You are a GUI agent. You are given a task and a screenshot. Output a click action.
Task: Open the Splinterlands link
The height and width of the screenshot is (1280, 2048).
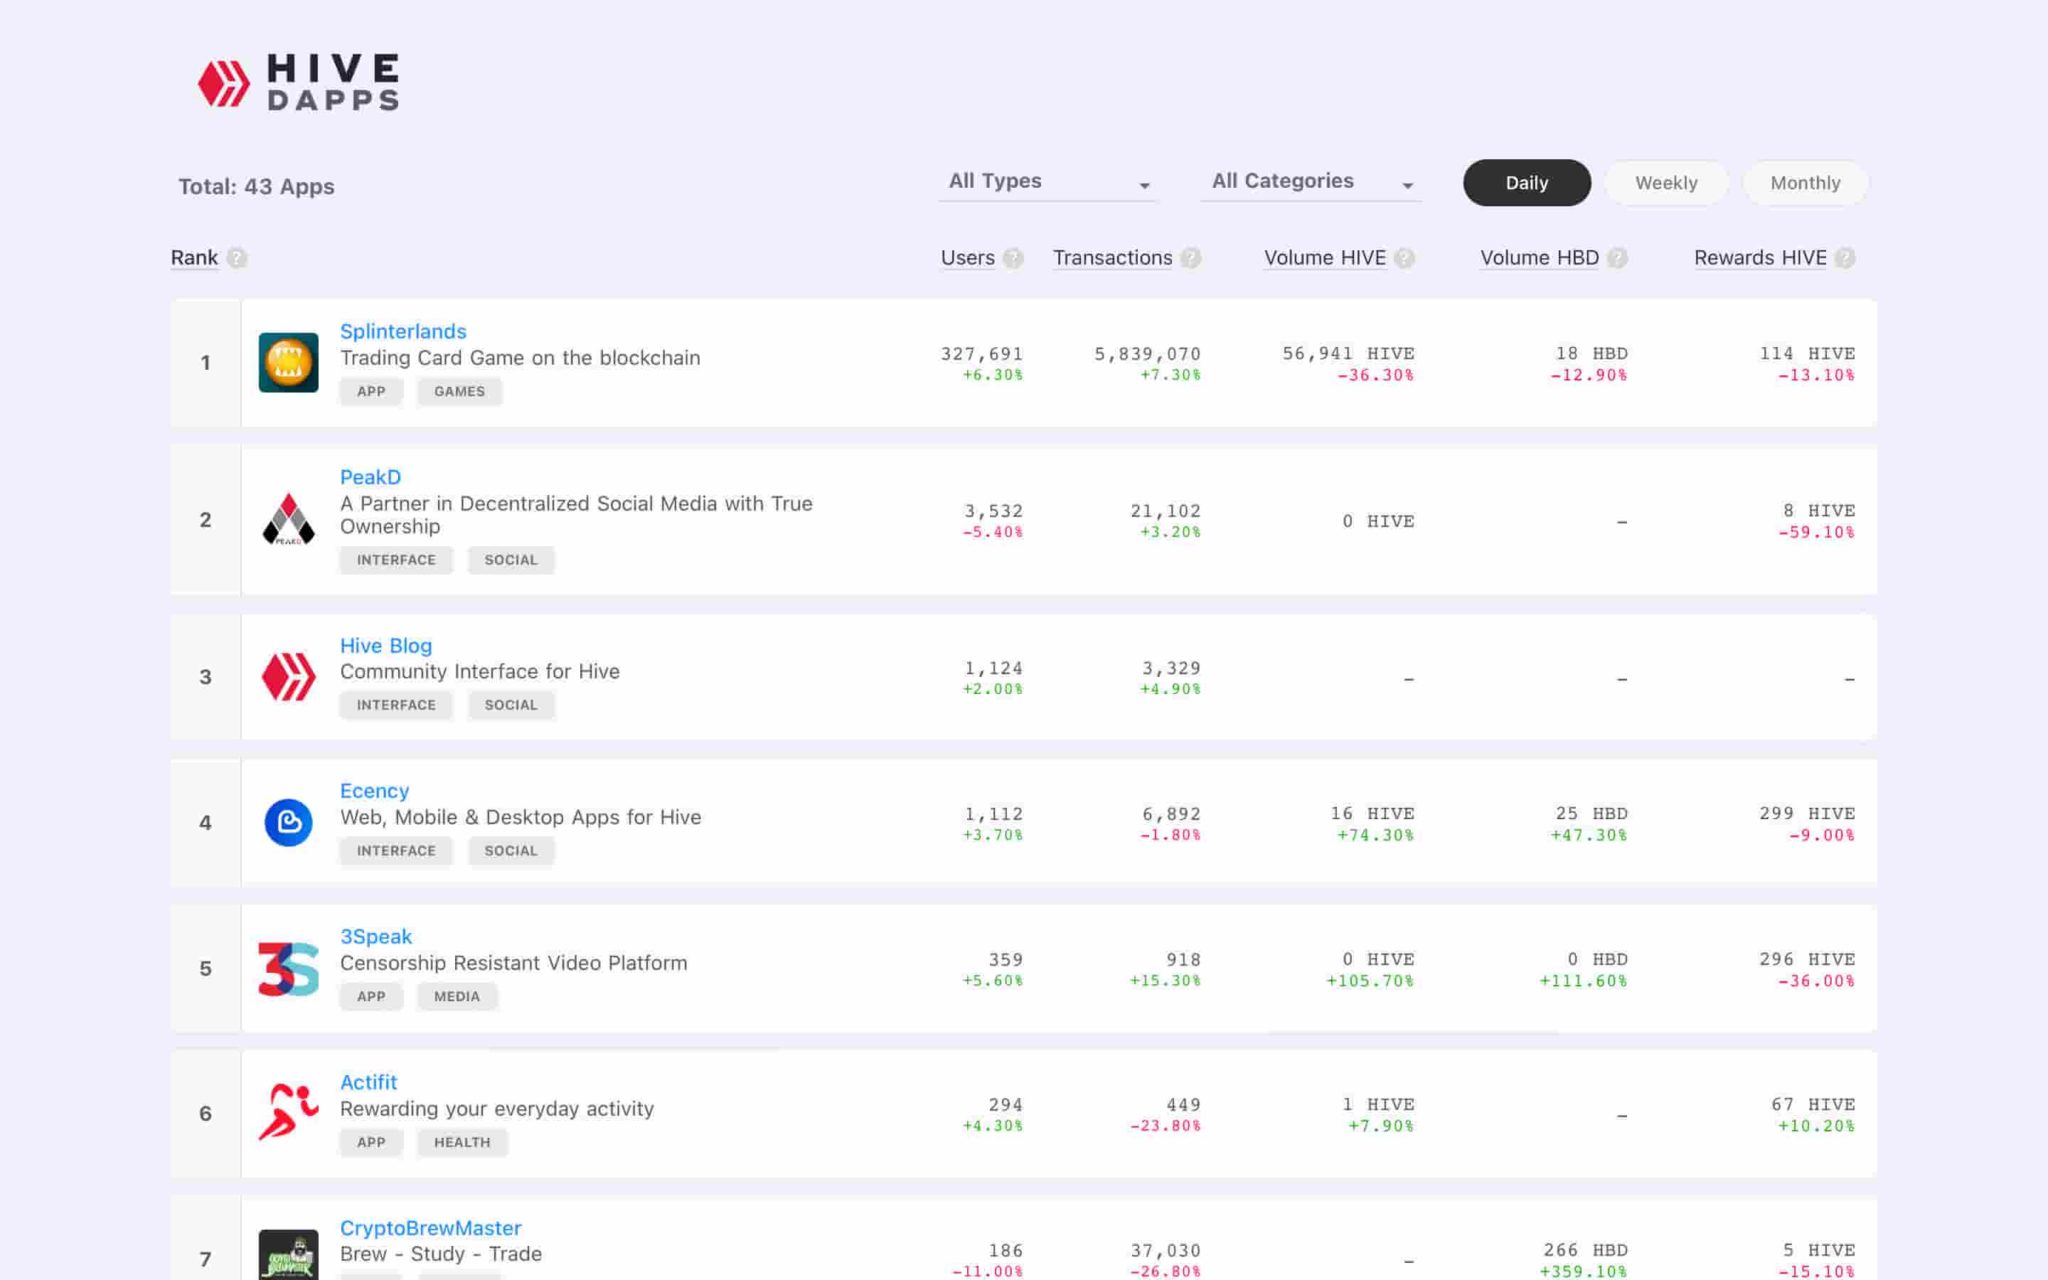coord(403,331)
